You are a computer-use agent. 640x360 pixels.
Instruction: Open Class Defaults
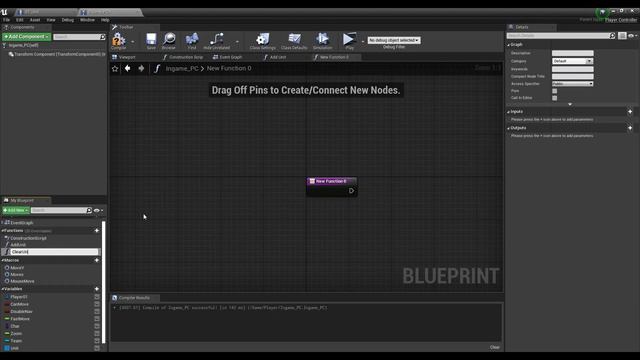[294, 40]
